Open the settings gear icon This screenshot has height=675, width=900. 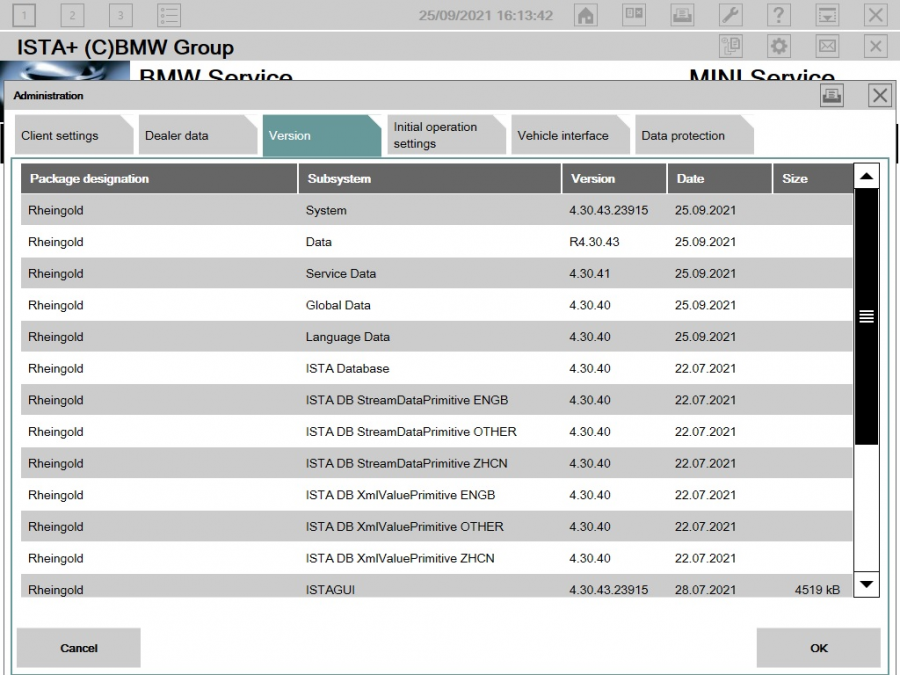(x=780, y=47)
